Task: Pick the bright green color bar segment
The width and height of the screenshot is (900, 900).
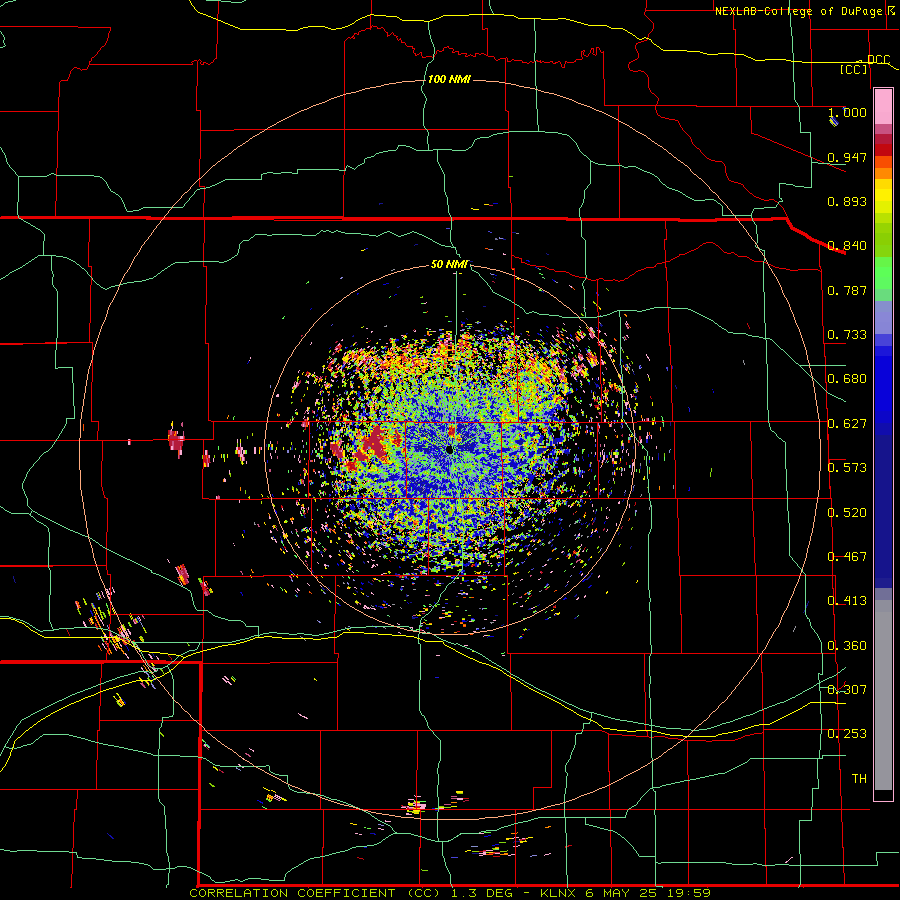Action: (883, 273)
